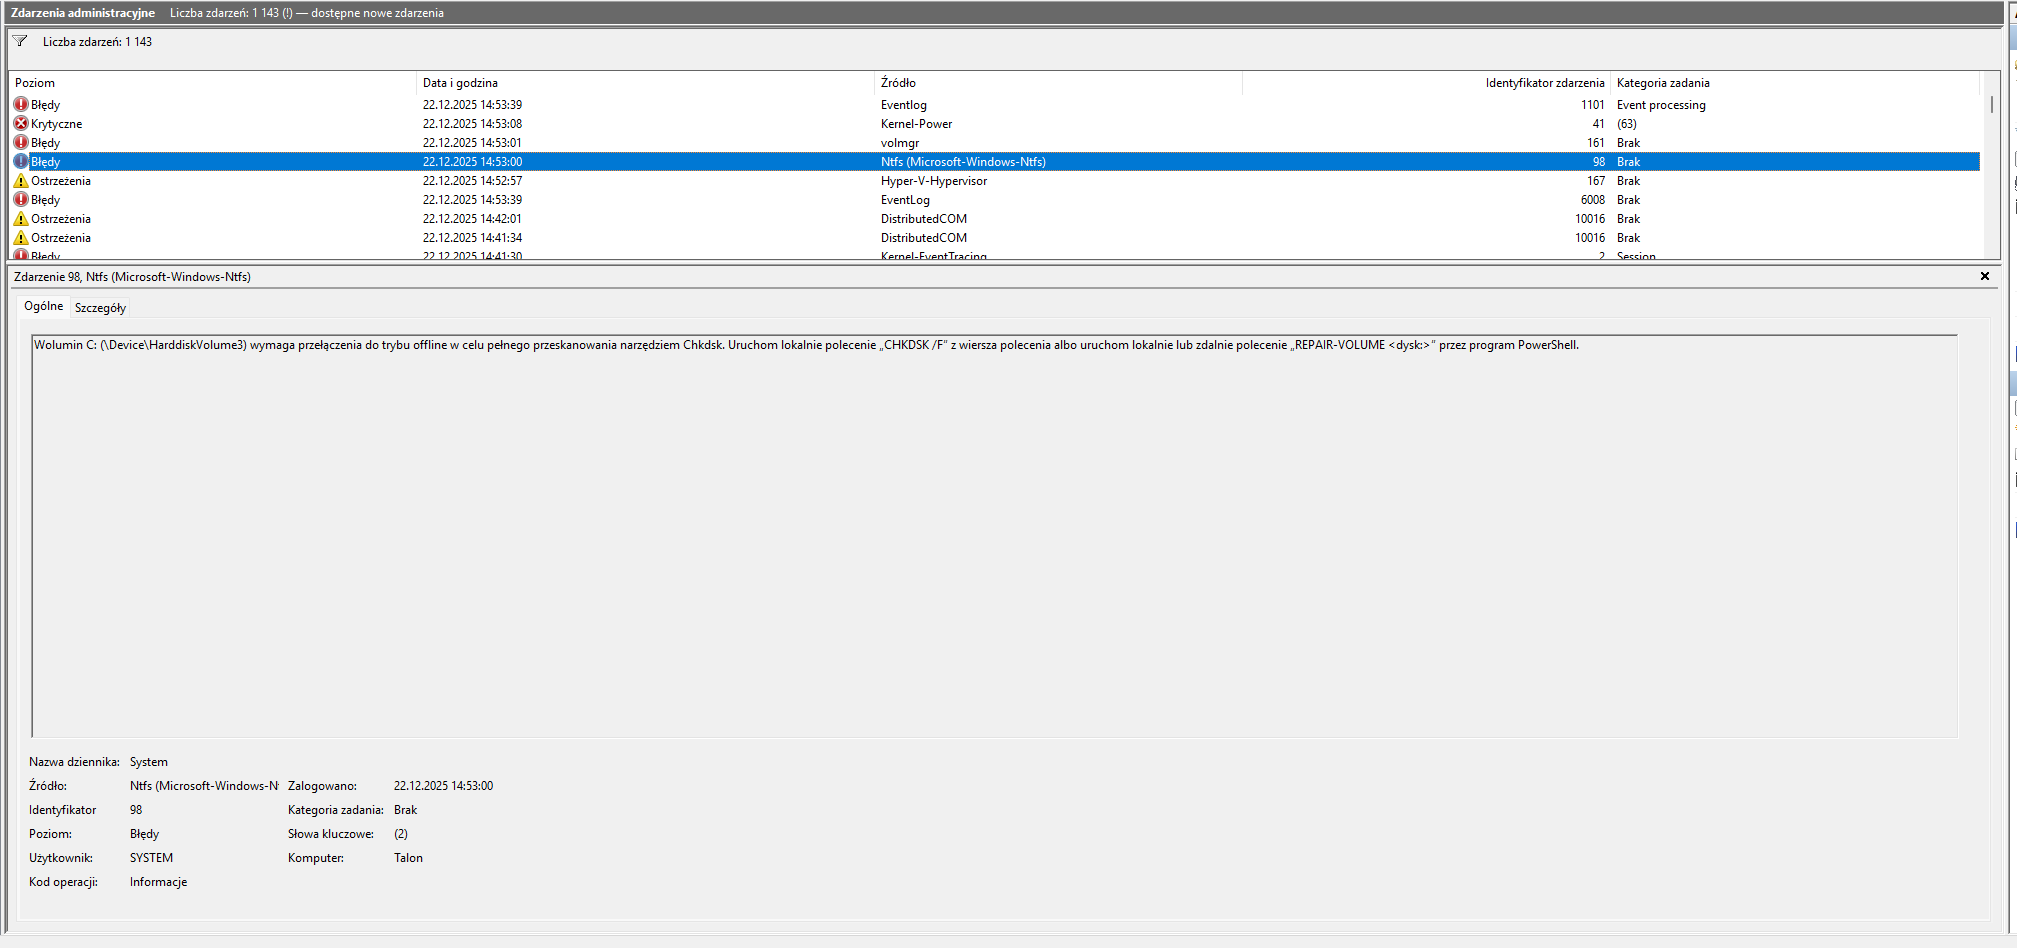
Task: Select the Eventlog source cell with ID 1101
Action: [904, 105]
